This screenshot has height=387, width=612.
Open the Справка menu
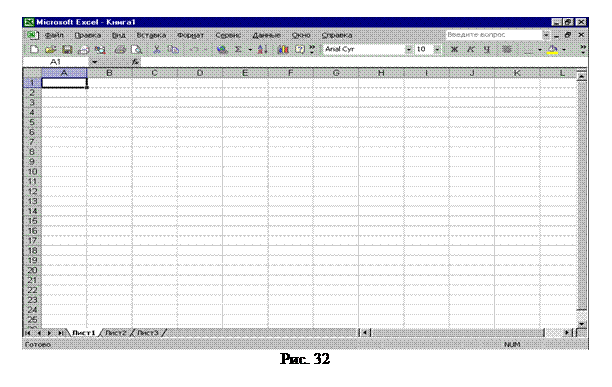point(337,35)
